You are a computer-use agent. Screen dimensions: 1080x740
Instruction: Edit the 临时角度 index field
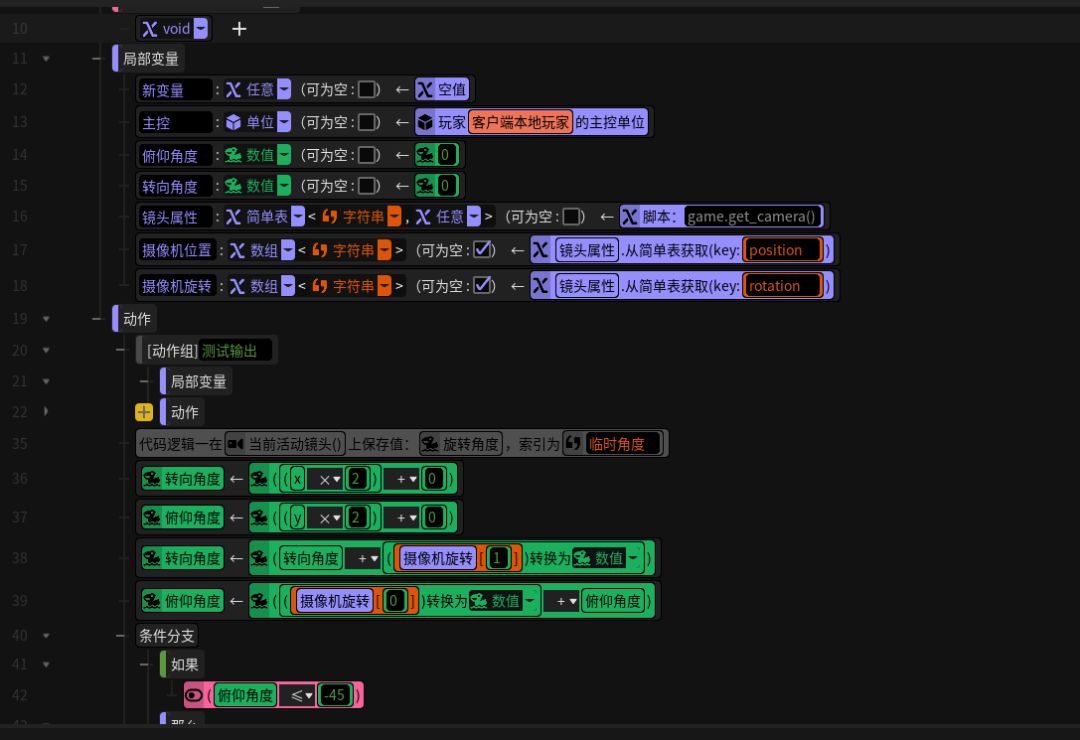tap(623, 444)
